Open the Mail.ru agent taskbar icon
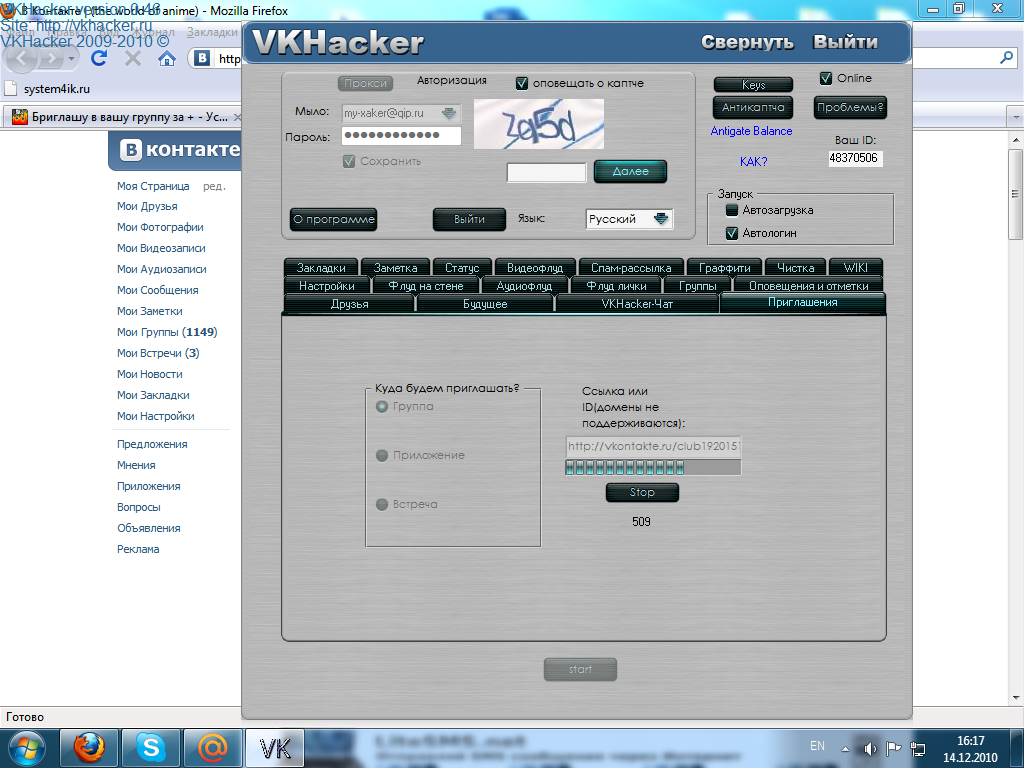This screenshot has width=1024, height=768. pos(212,748)
